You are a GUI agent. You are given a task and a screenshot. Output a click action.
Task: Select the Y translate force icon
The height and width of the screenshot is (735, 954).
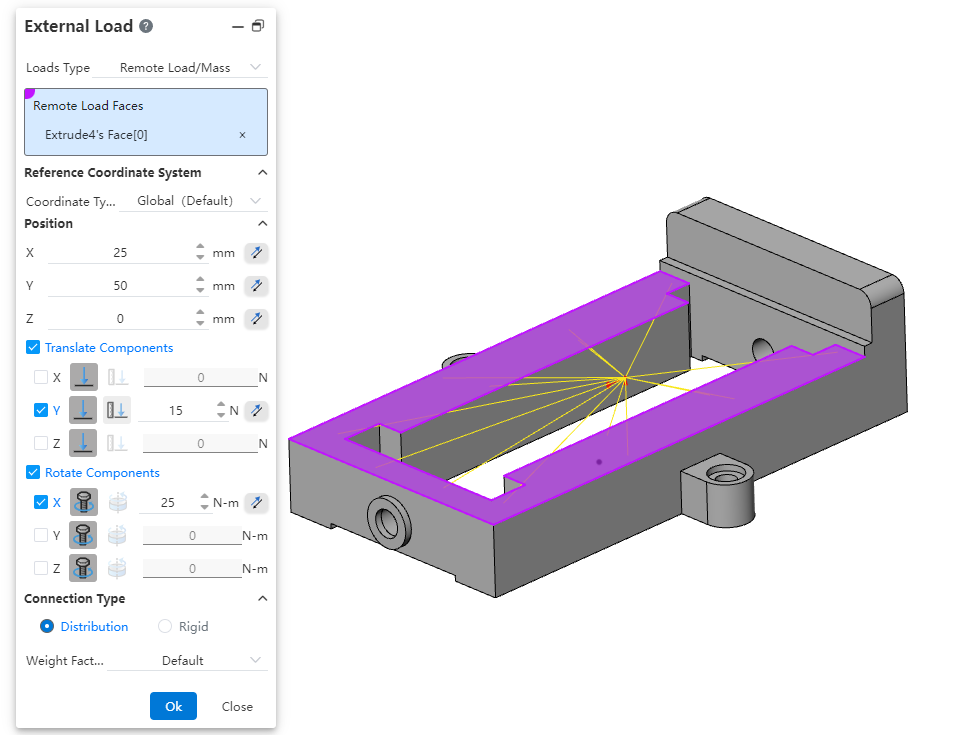pyautogui.click(x=83, y=410)
